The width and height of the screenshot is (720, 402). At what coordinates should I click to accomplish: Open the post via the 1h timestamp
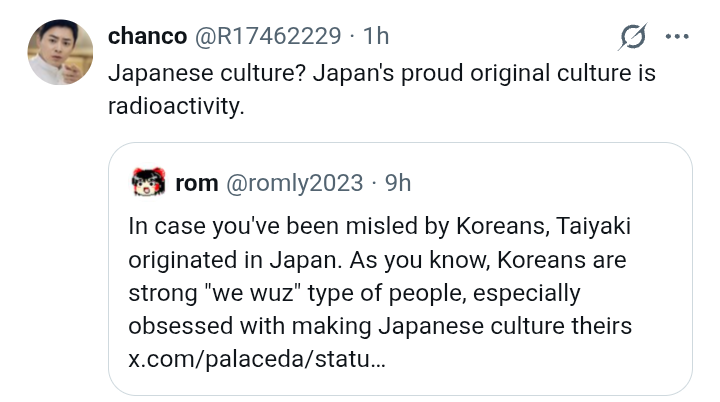coord(376,36)
